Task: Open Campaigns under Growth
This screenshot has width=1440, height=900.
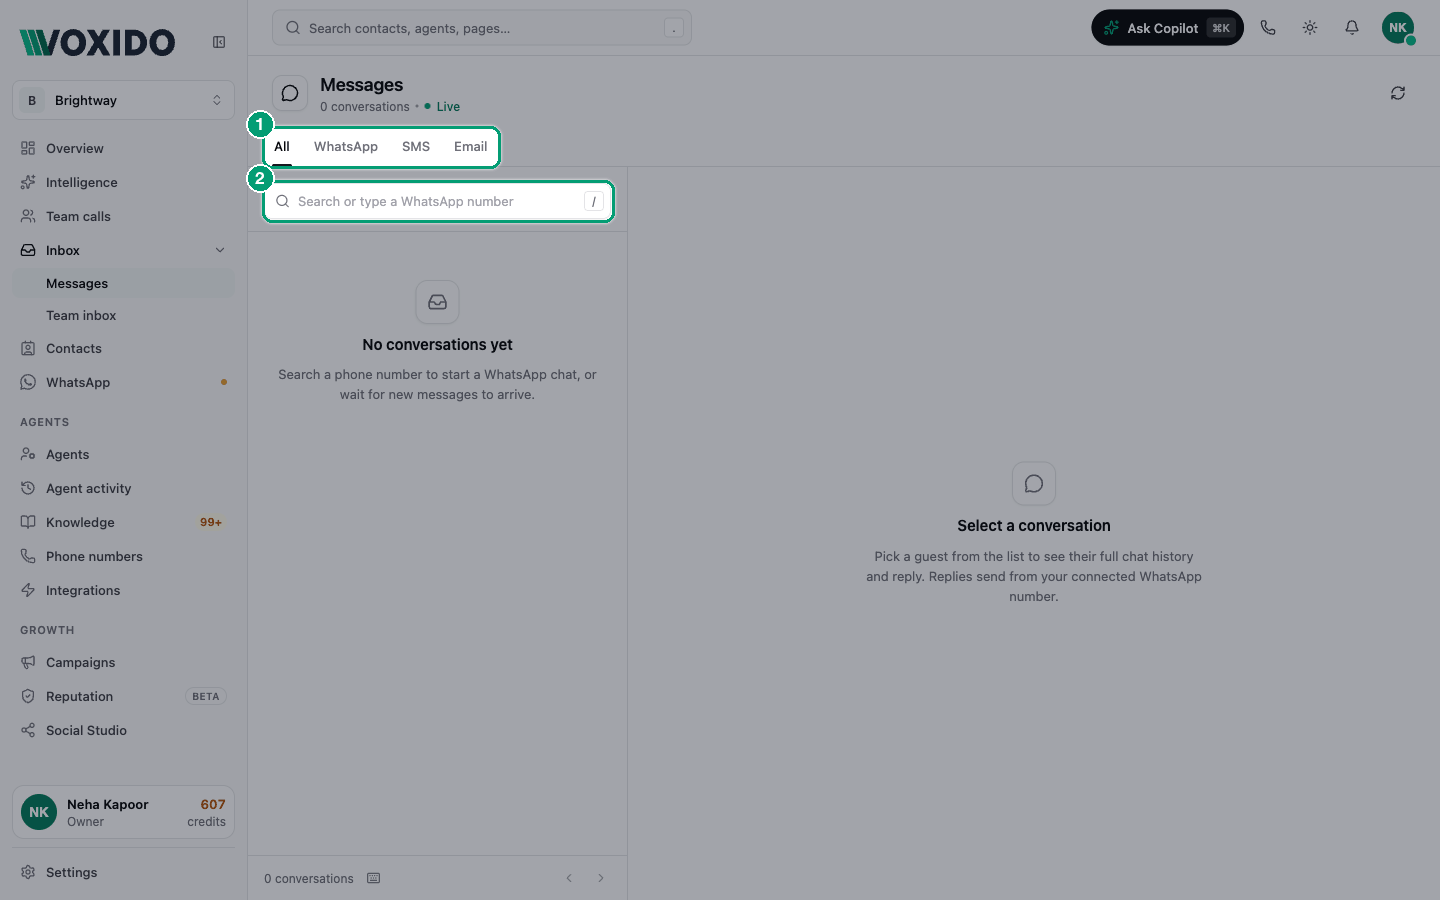Action: click(x=123, y=662)
